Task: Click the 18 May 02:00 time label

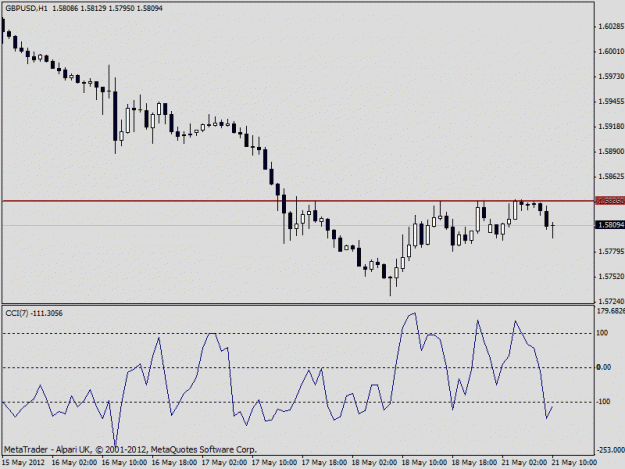Action: [x=374, y=463]
